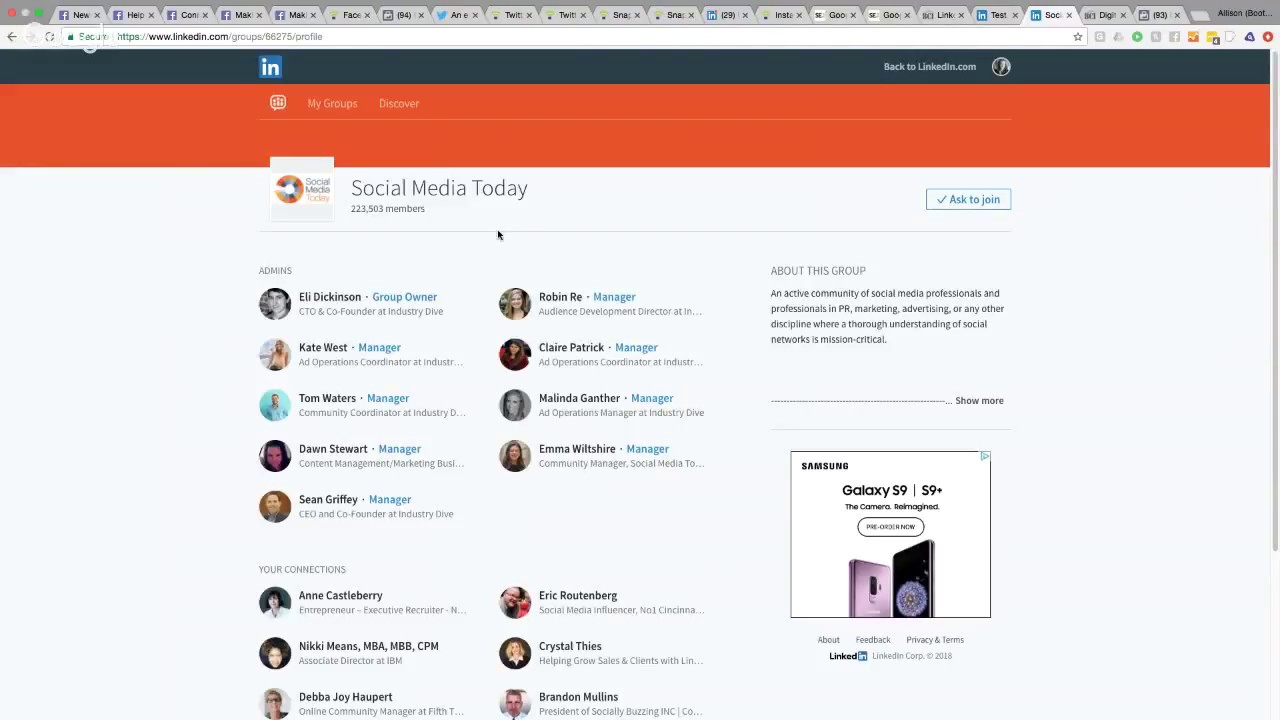Open Eli Dickinson's name link
The width and height of the screenshot is (1280, 720).
pyautogui.click(x=330, y=297)
